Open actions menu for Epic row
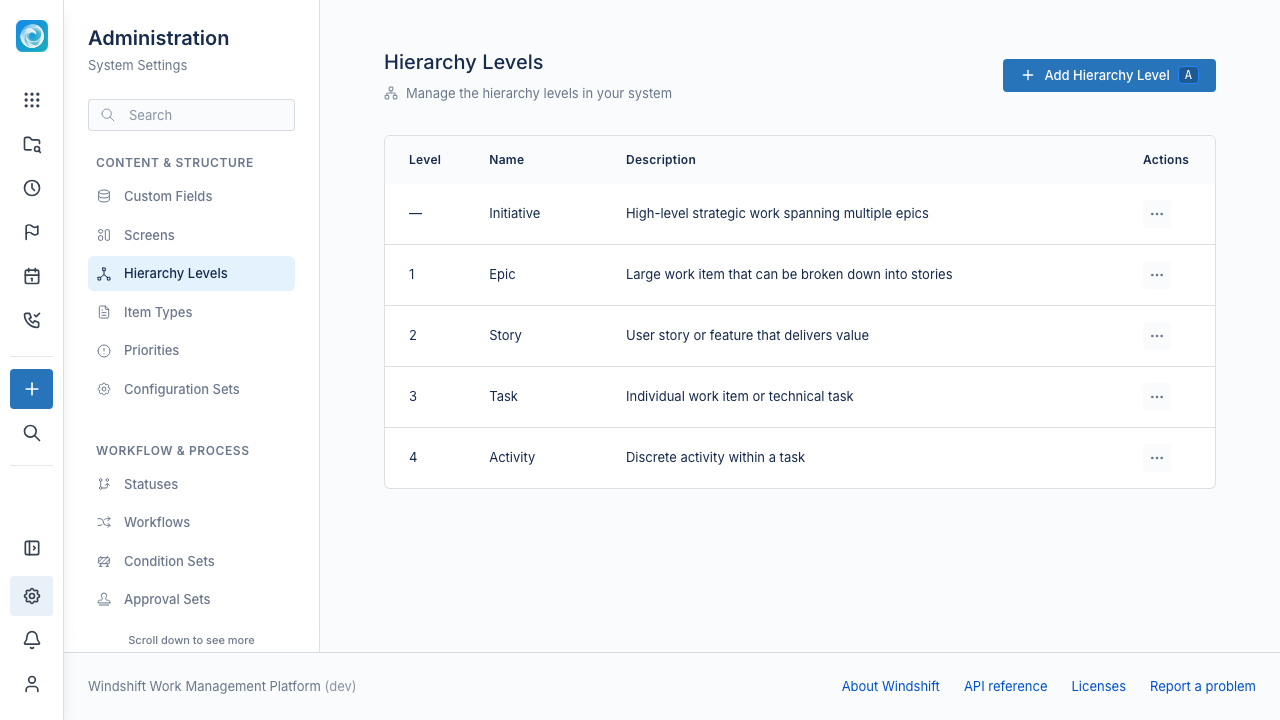Viewport: 1280px width, 720px height. pos(1157,275)
